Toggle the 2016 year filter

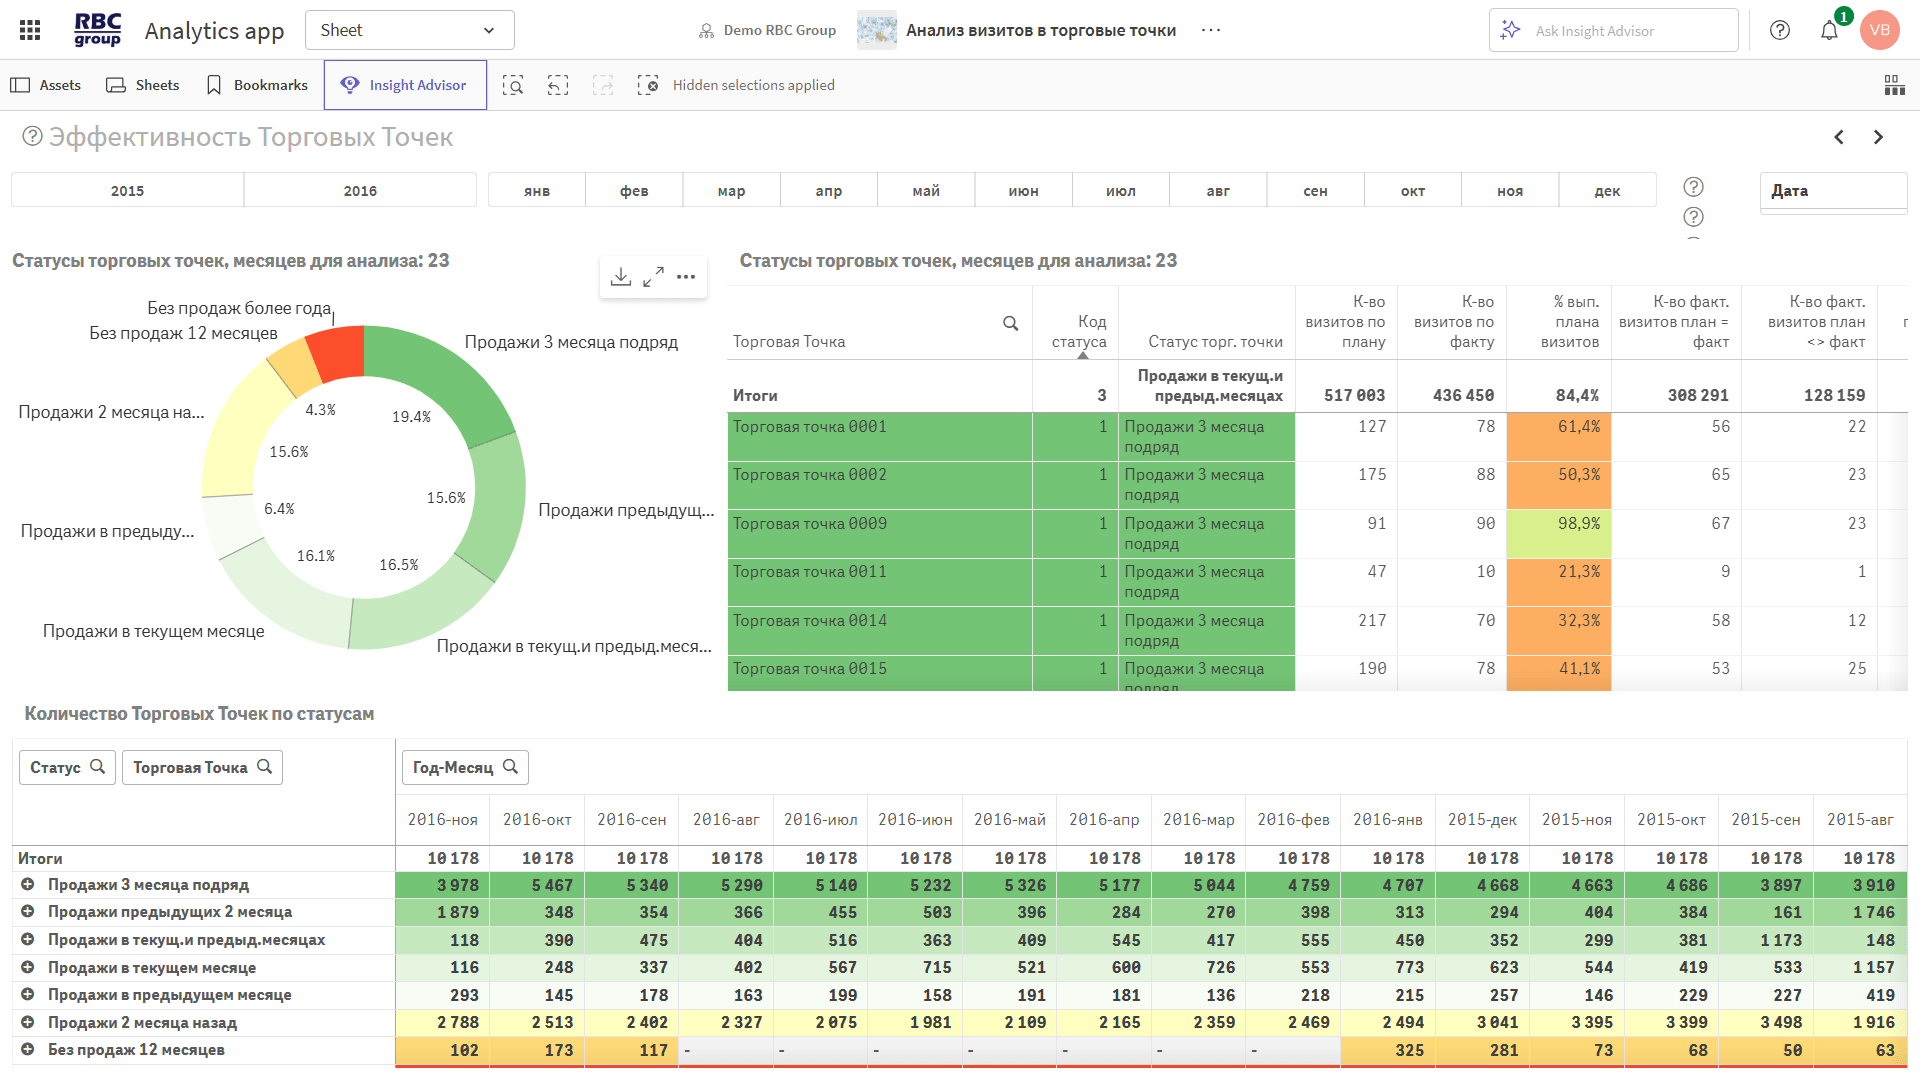point(360,190)
